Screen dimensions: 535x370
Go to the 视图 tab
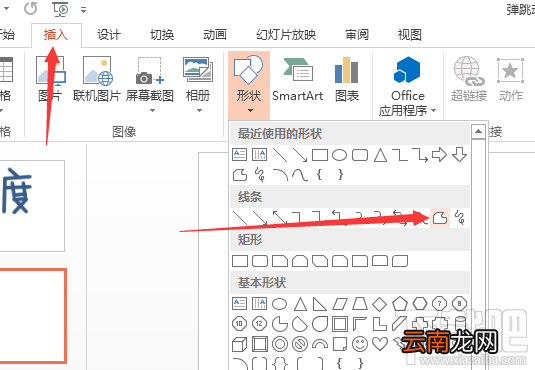(x=409, y=35)
